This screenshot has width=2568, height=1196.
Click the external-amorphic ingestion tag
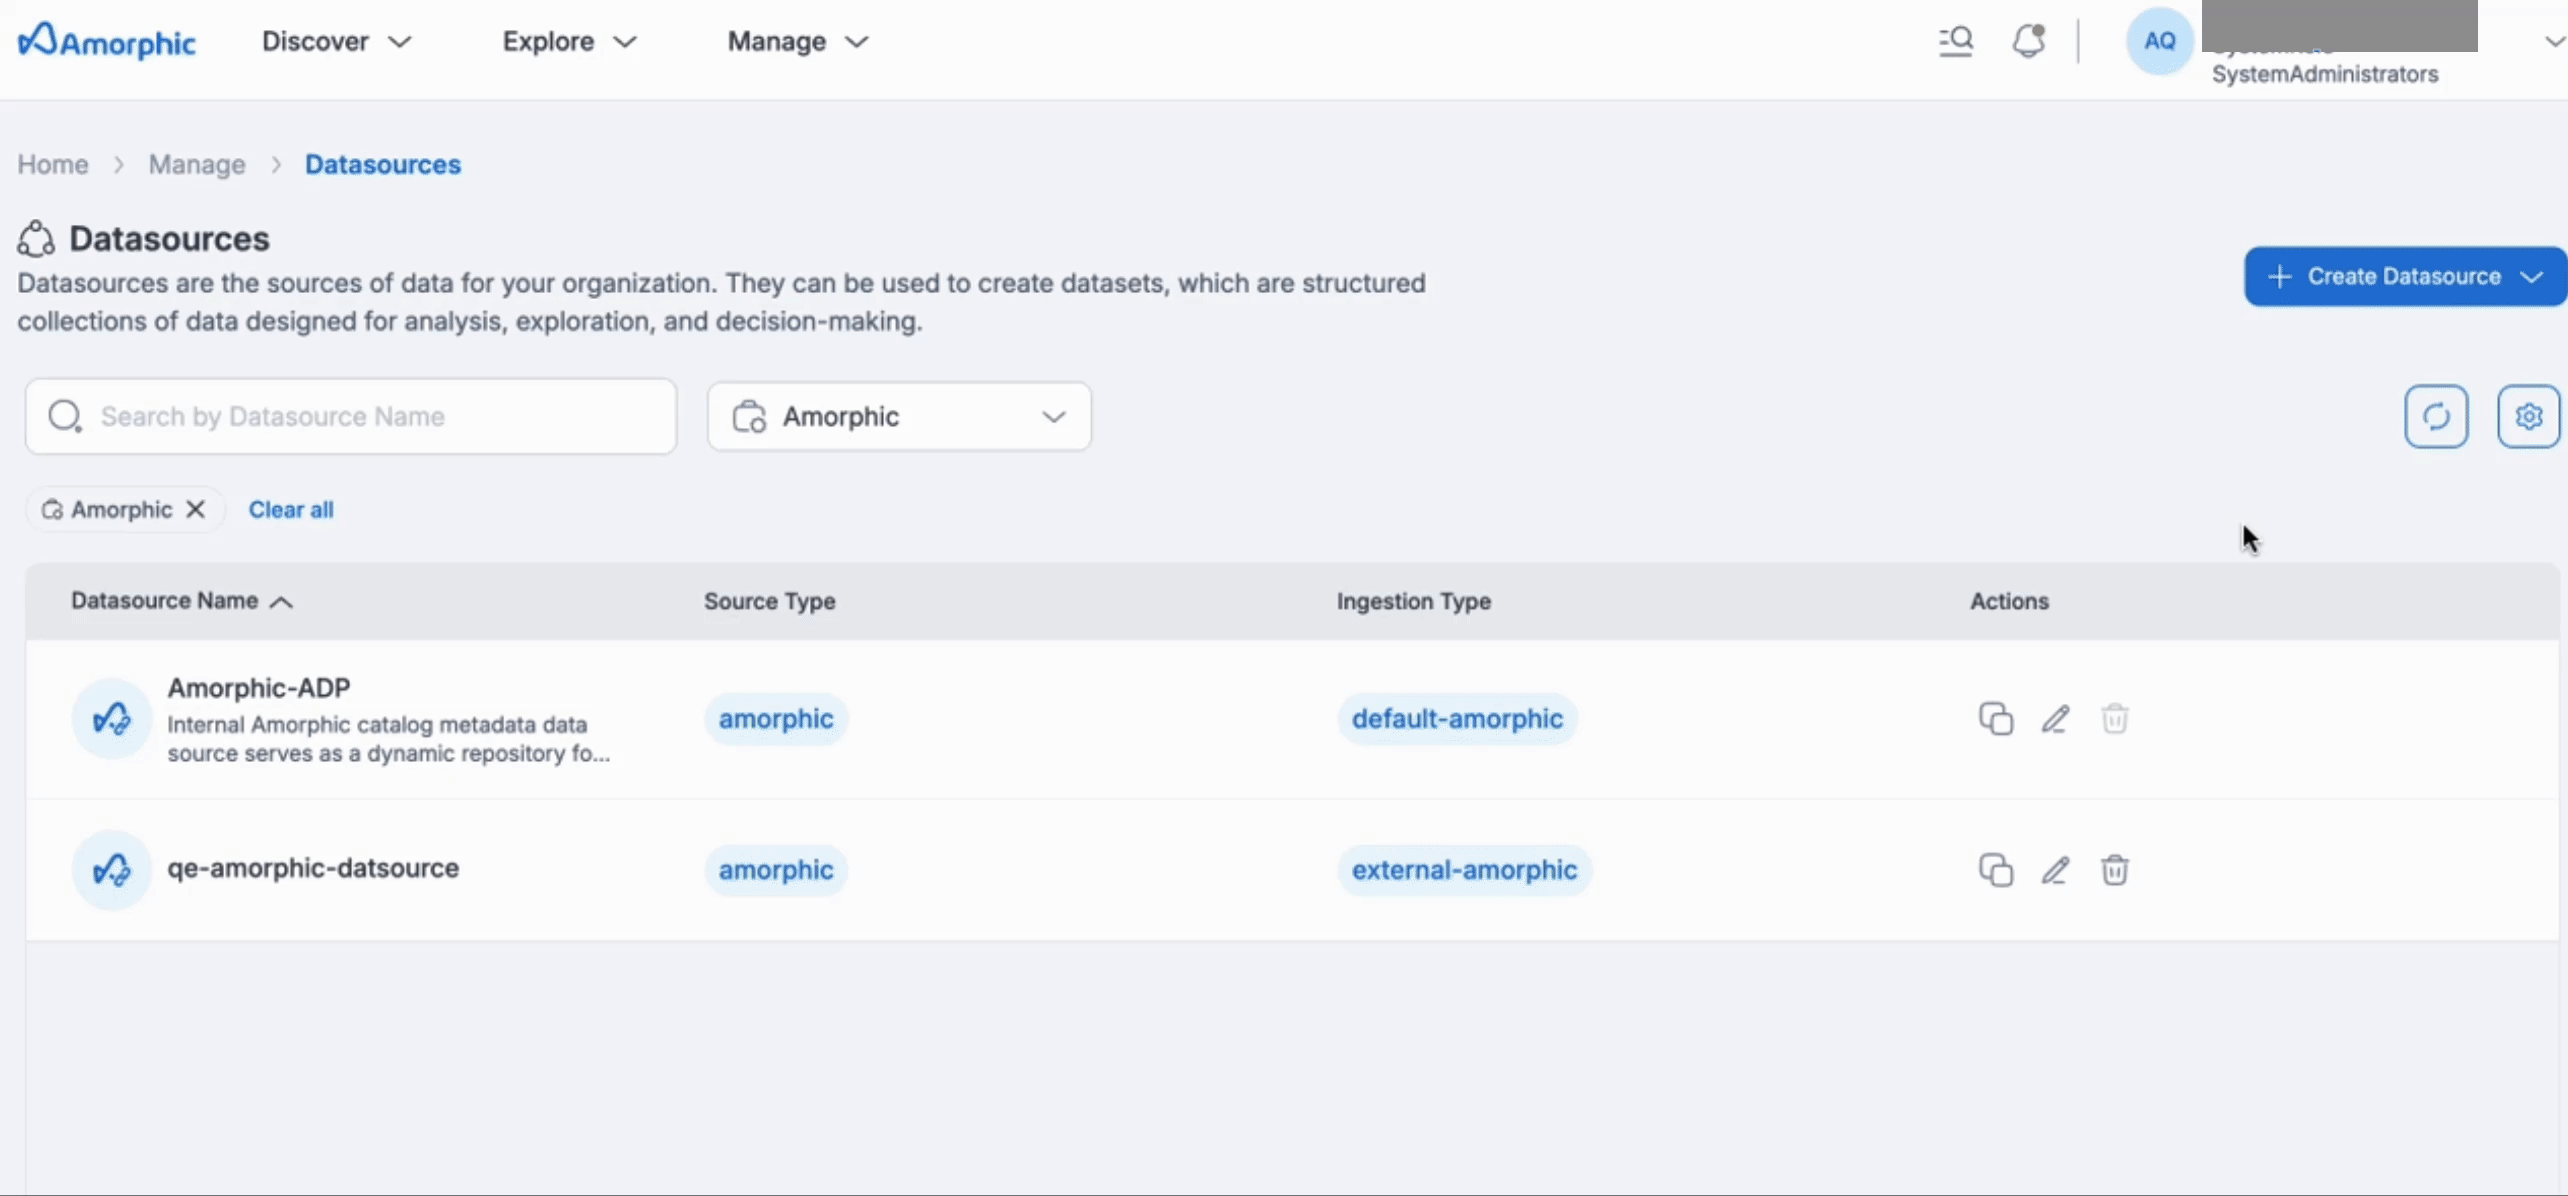(x=1464, y=870)
